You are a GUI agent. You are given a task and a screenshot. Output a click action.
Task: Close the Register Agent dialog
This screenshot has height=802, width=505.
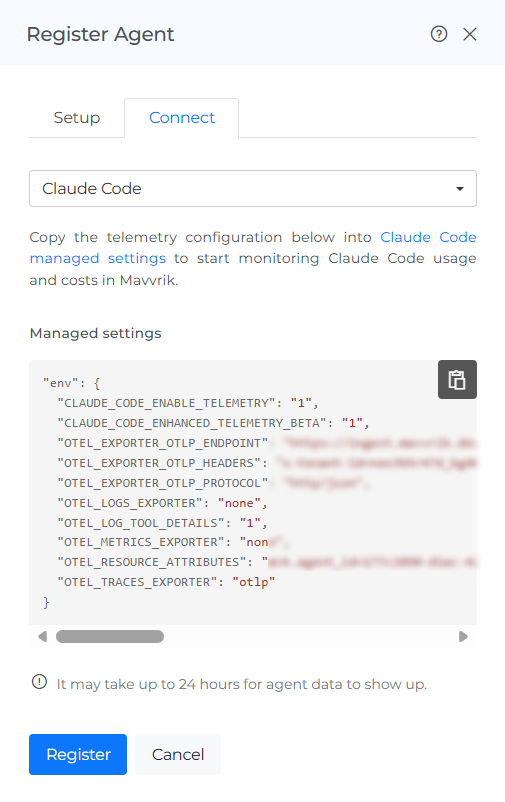pyautogui.click(x=470, y=34)
